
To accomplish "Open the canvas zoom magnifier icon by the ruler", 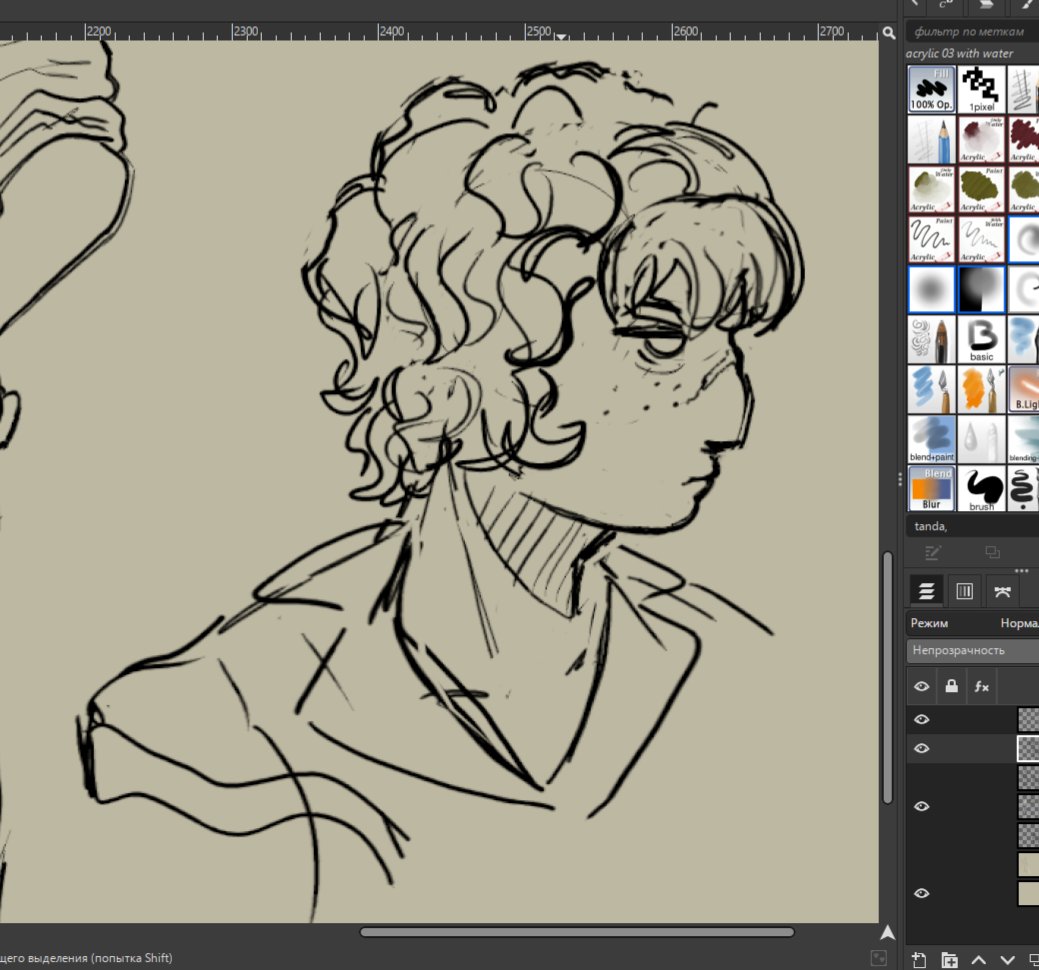I will [889, 32].
